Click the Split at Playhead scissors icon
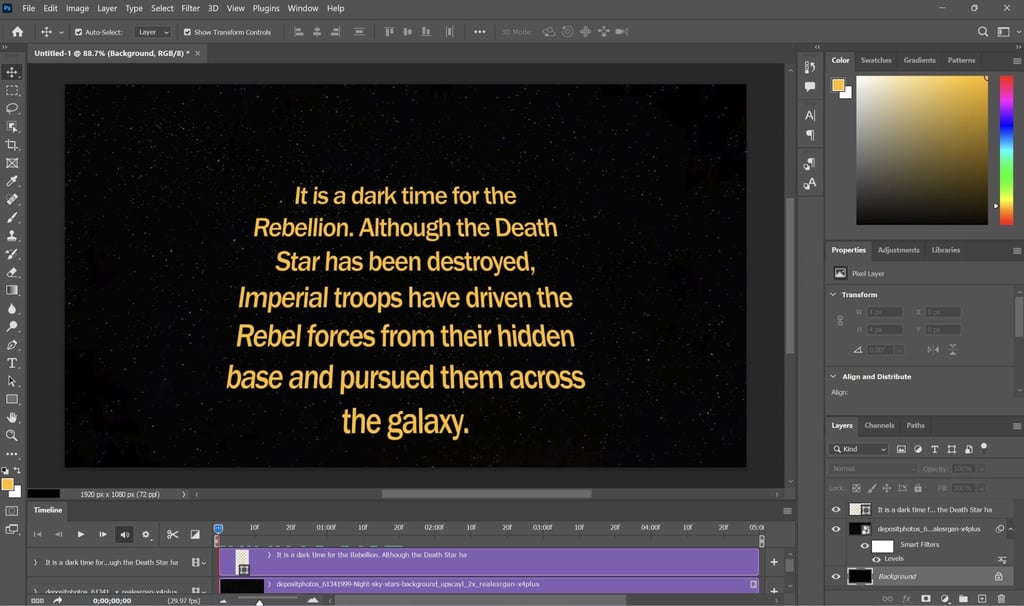 click(x=172, y=534)
